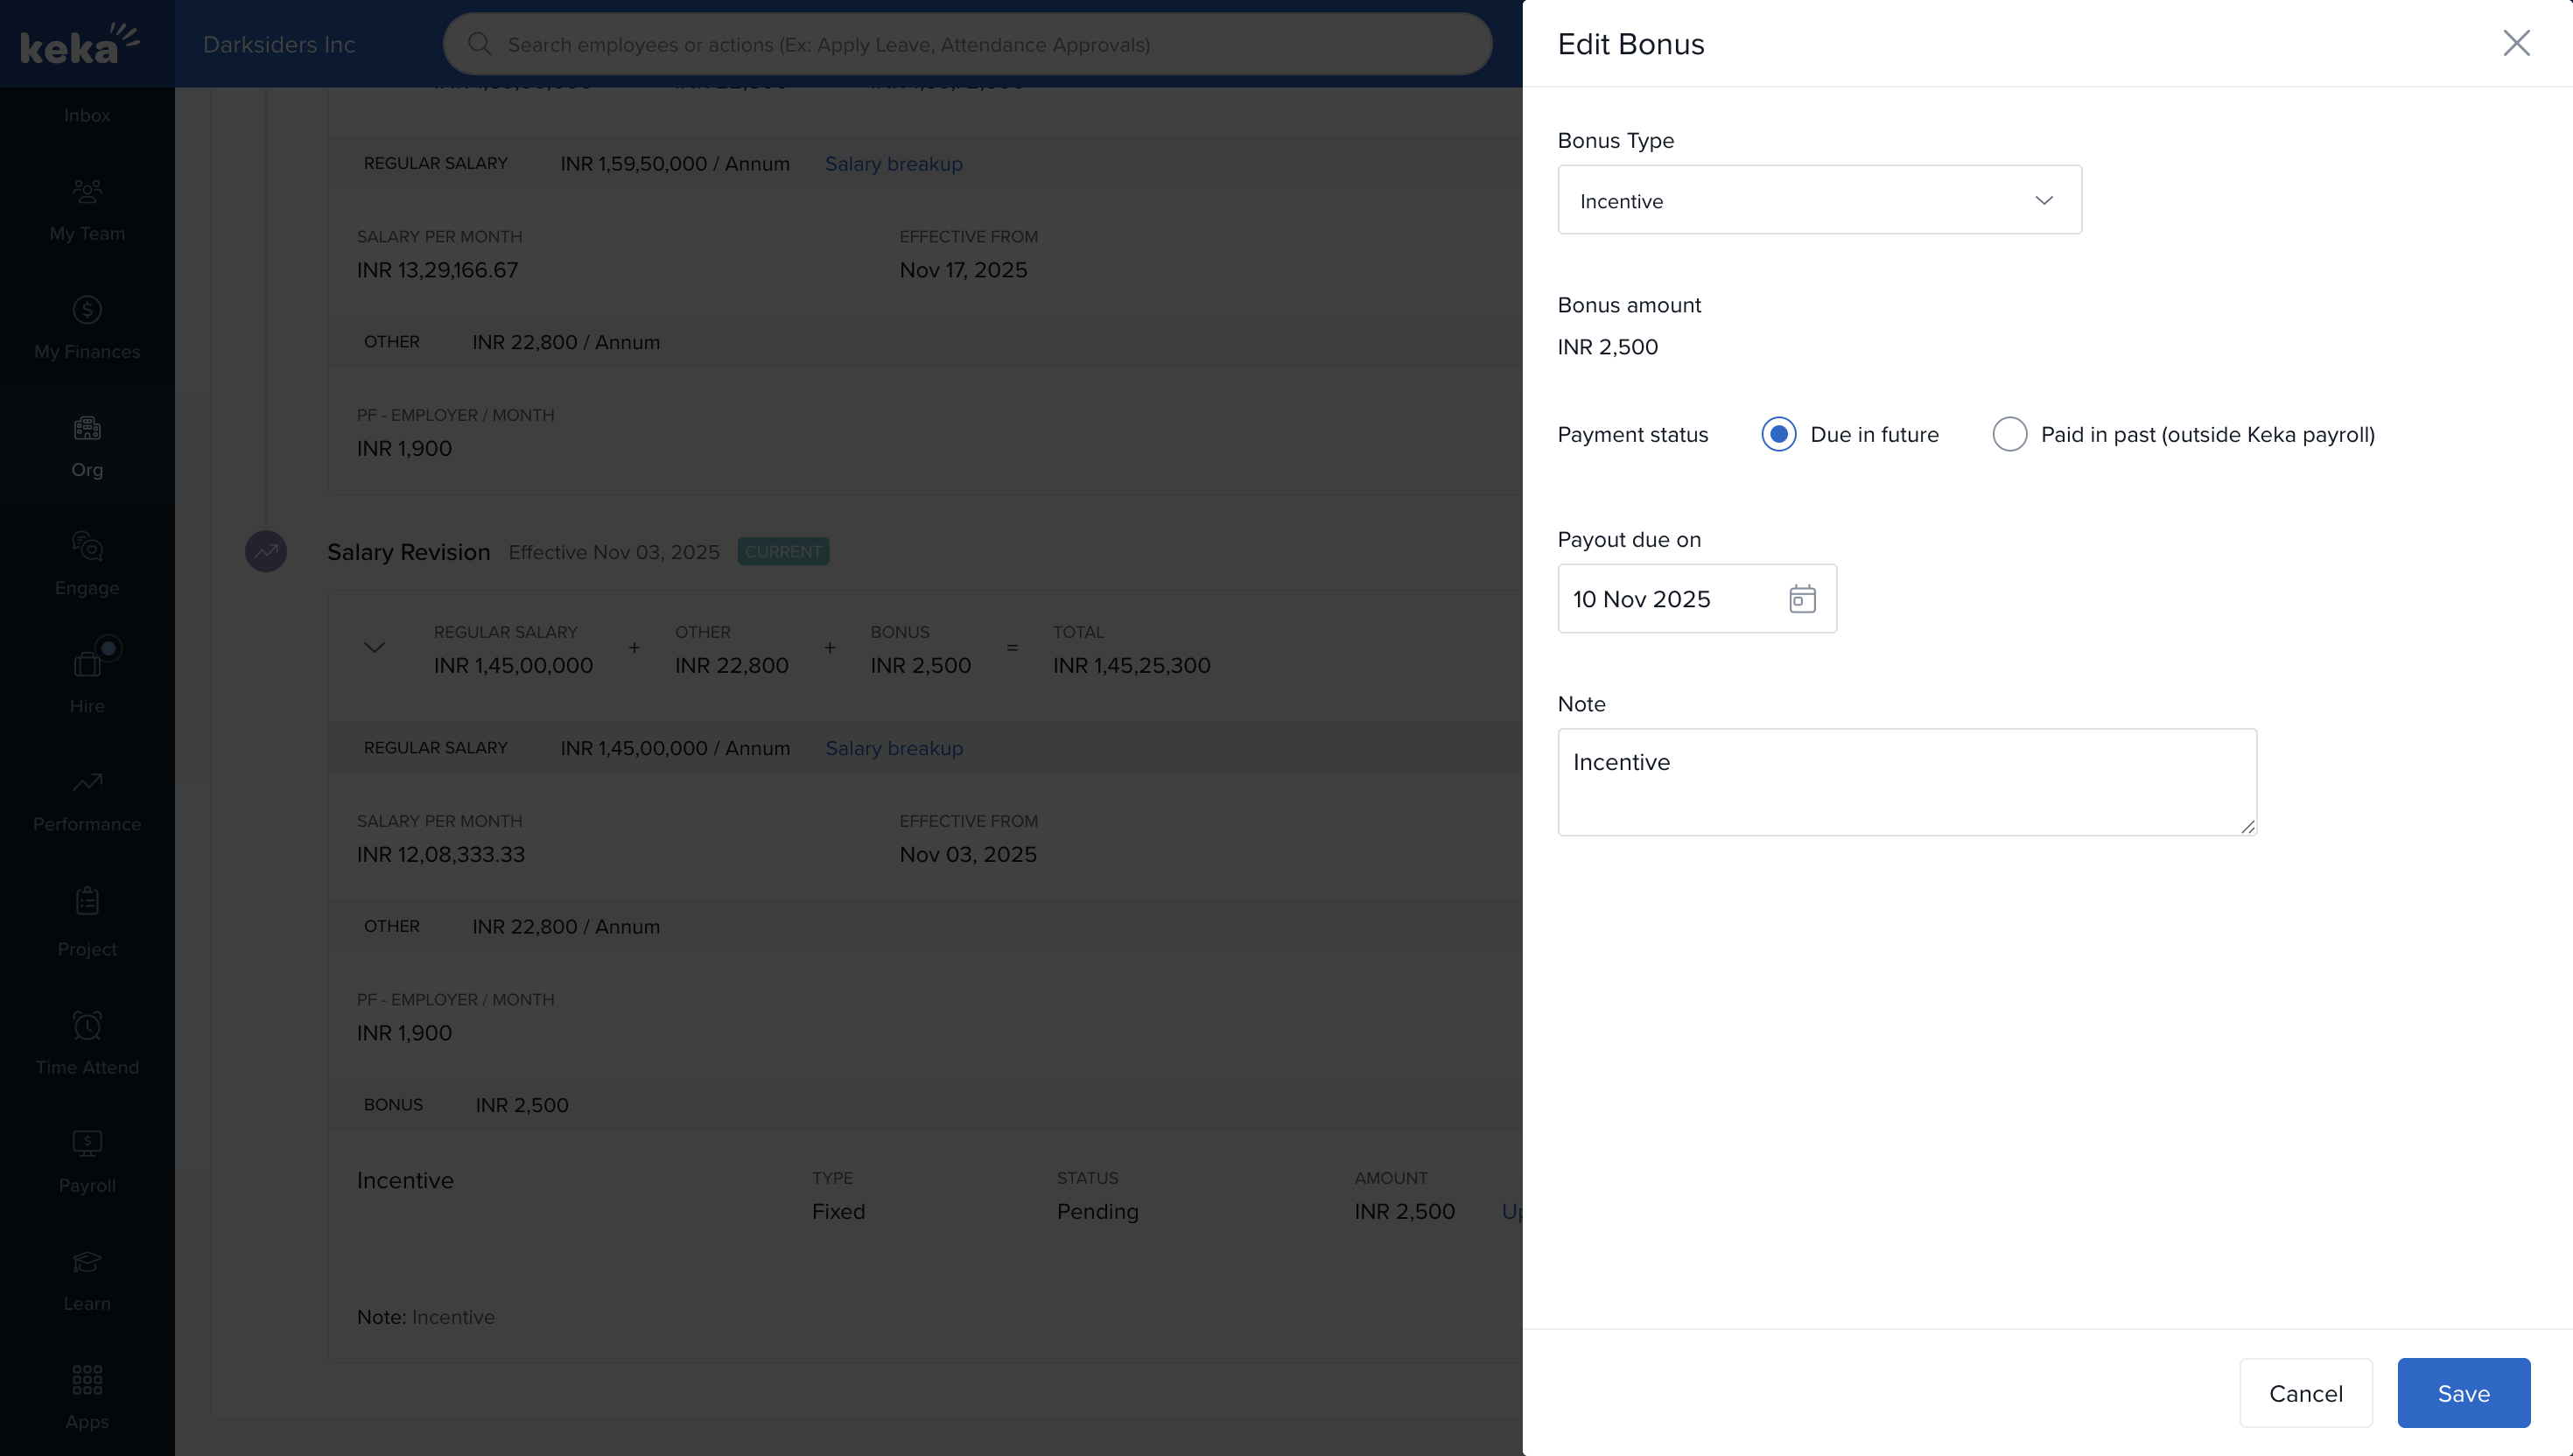This screenshot has width=2573, height=1456.
Task: Go to My Finances in the sidebar
Action: [x=87, y=328]
